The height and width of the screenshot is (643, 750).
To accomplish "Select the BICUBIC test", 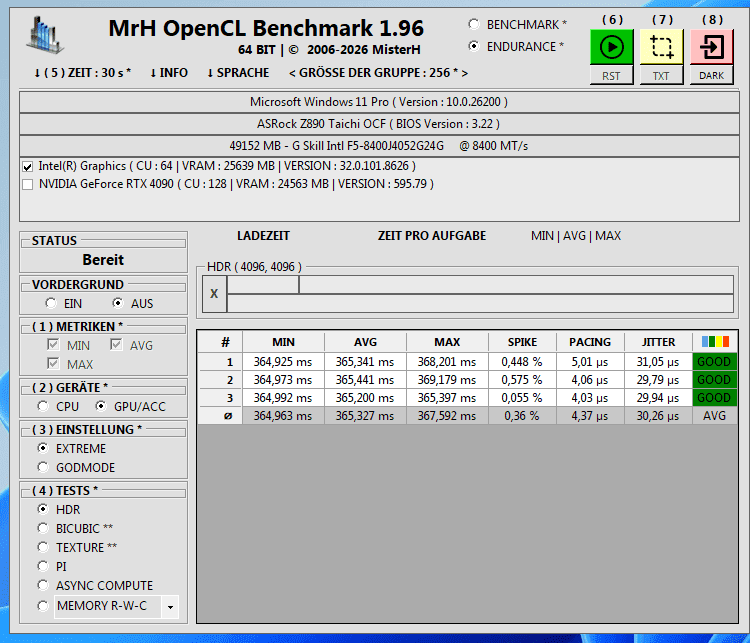I will coord(43,528).
